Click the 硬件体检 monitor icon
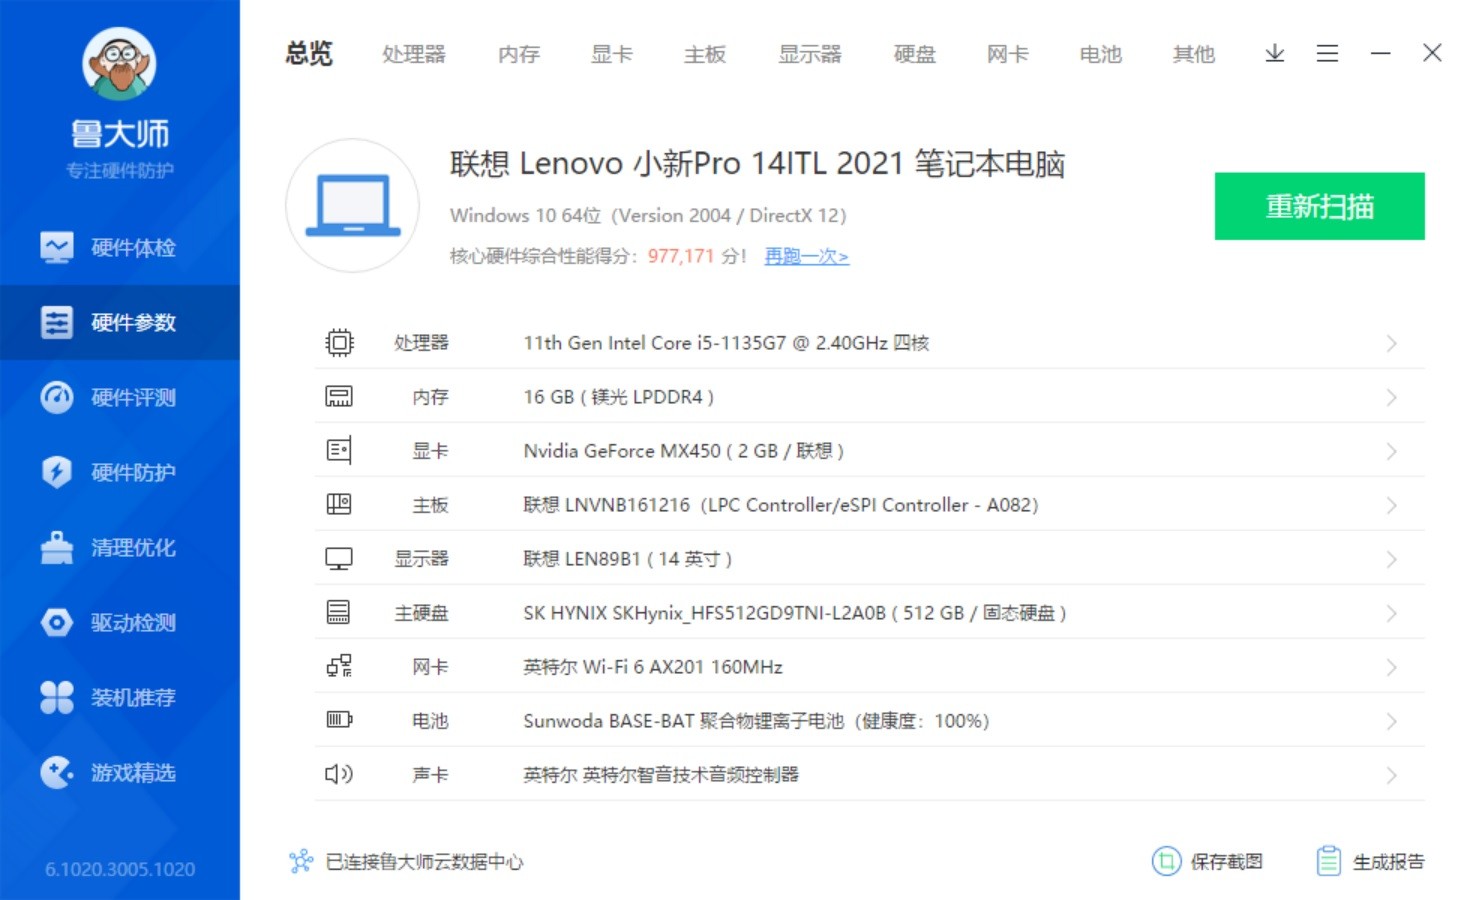This screenshot has height=900, width=1470. [57, 247]
